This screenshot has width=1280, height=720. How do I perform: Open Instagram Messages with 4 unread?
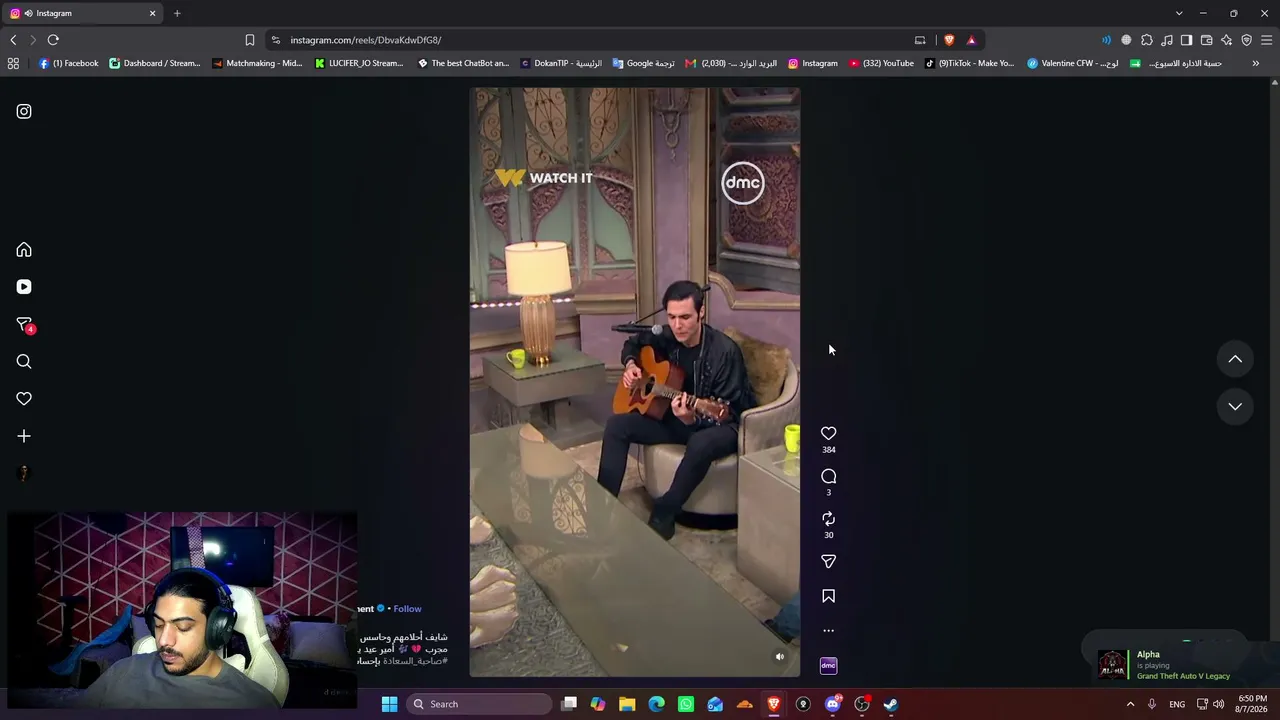[x=25, y=325]
